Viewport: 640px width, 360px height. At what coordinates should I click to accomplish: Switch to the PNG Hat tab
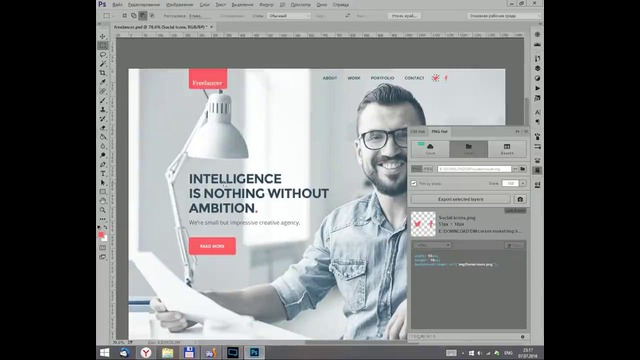point(439,131)
